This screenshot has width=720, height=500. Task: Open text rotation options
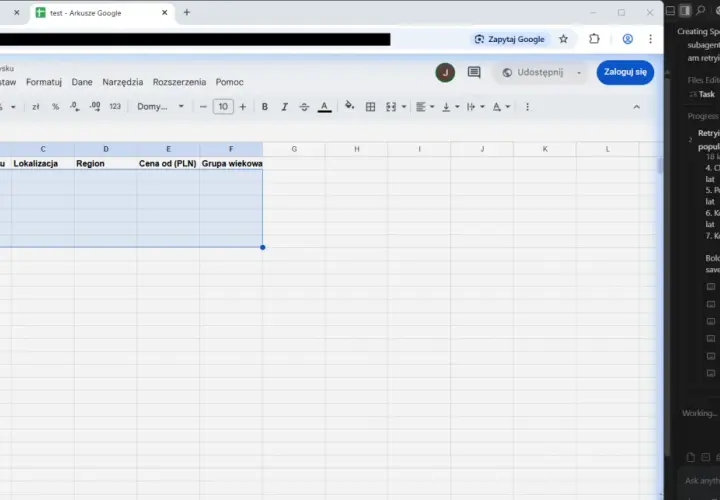click(501, 107)
